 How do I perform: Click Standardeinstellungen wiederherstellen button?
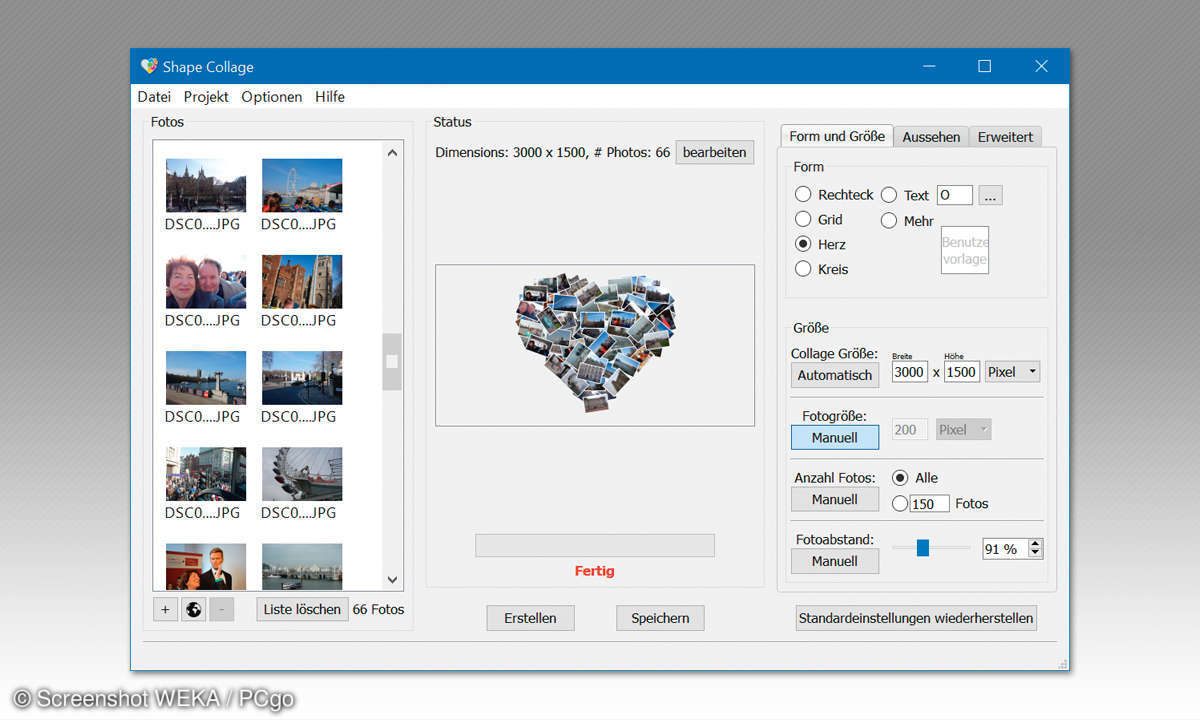(916, 618)
